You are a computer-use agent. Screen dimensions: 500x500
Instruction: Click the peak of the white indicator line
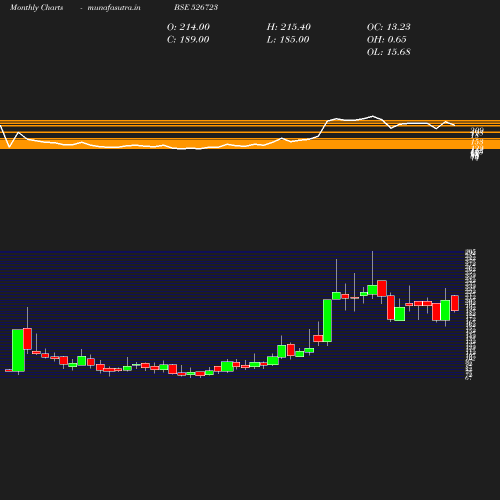coord(373,116)
